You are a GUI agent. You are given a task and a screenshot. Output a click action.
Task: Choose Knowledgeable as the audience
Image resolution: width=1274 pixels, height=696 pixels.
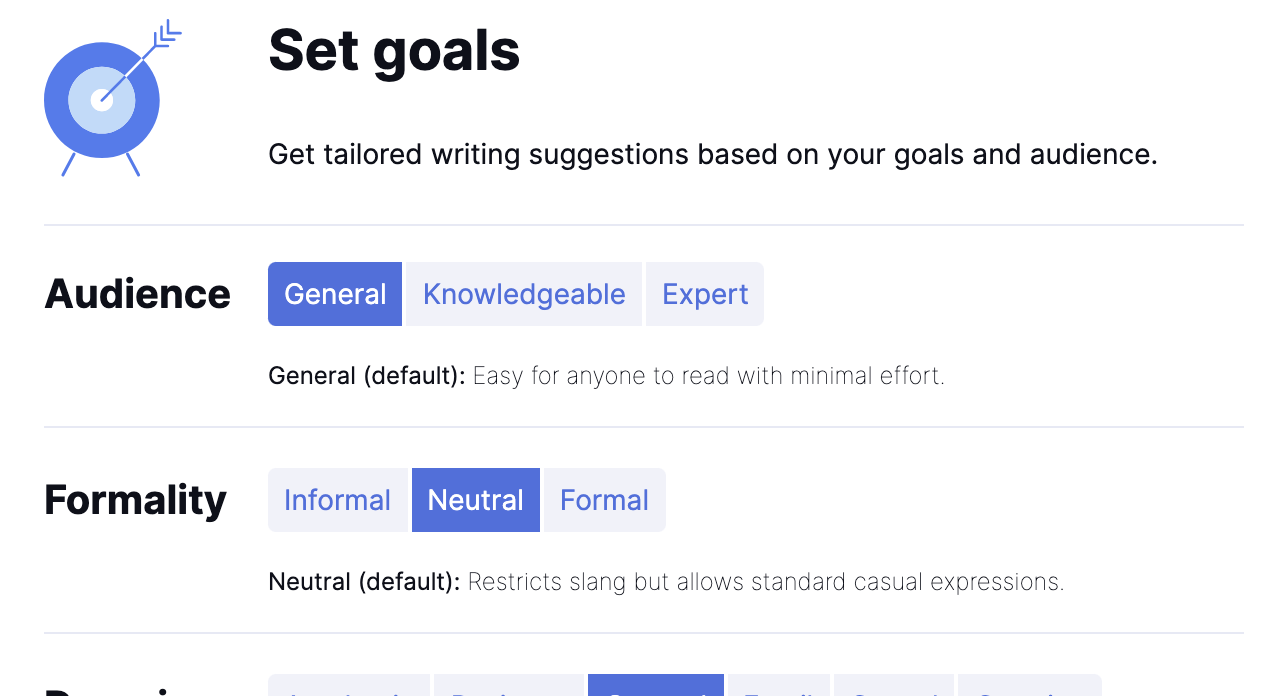[x=524, y=294]
